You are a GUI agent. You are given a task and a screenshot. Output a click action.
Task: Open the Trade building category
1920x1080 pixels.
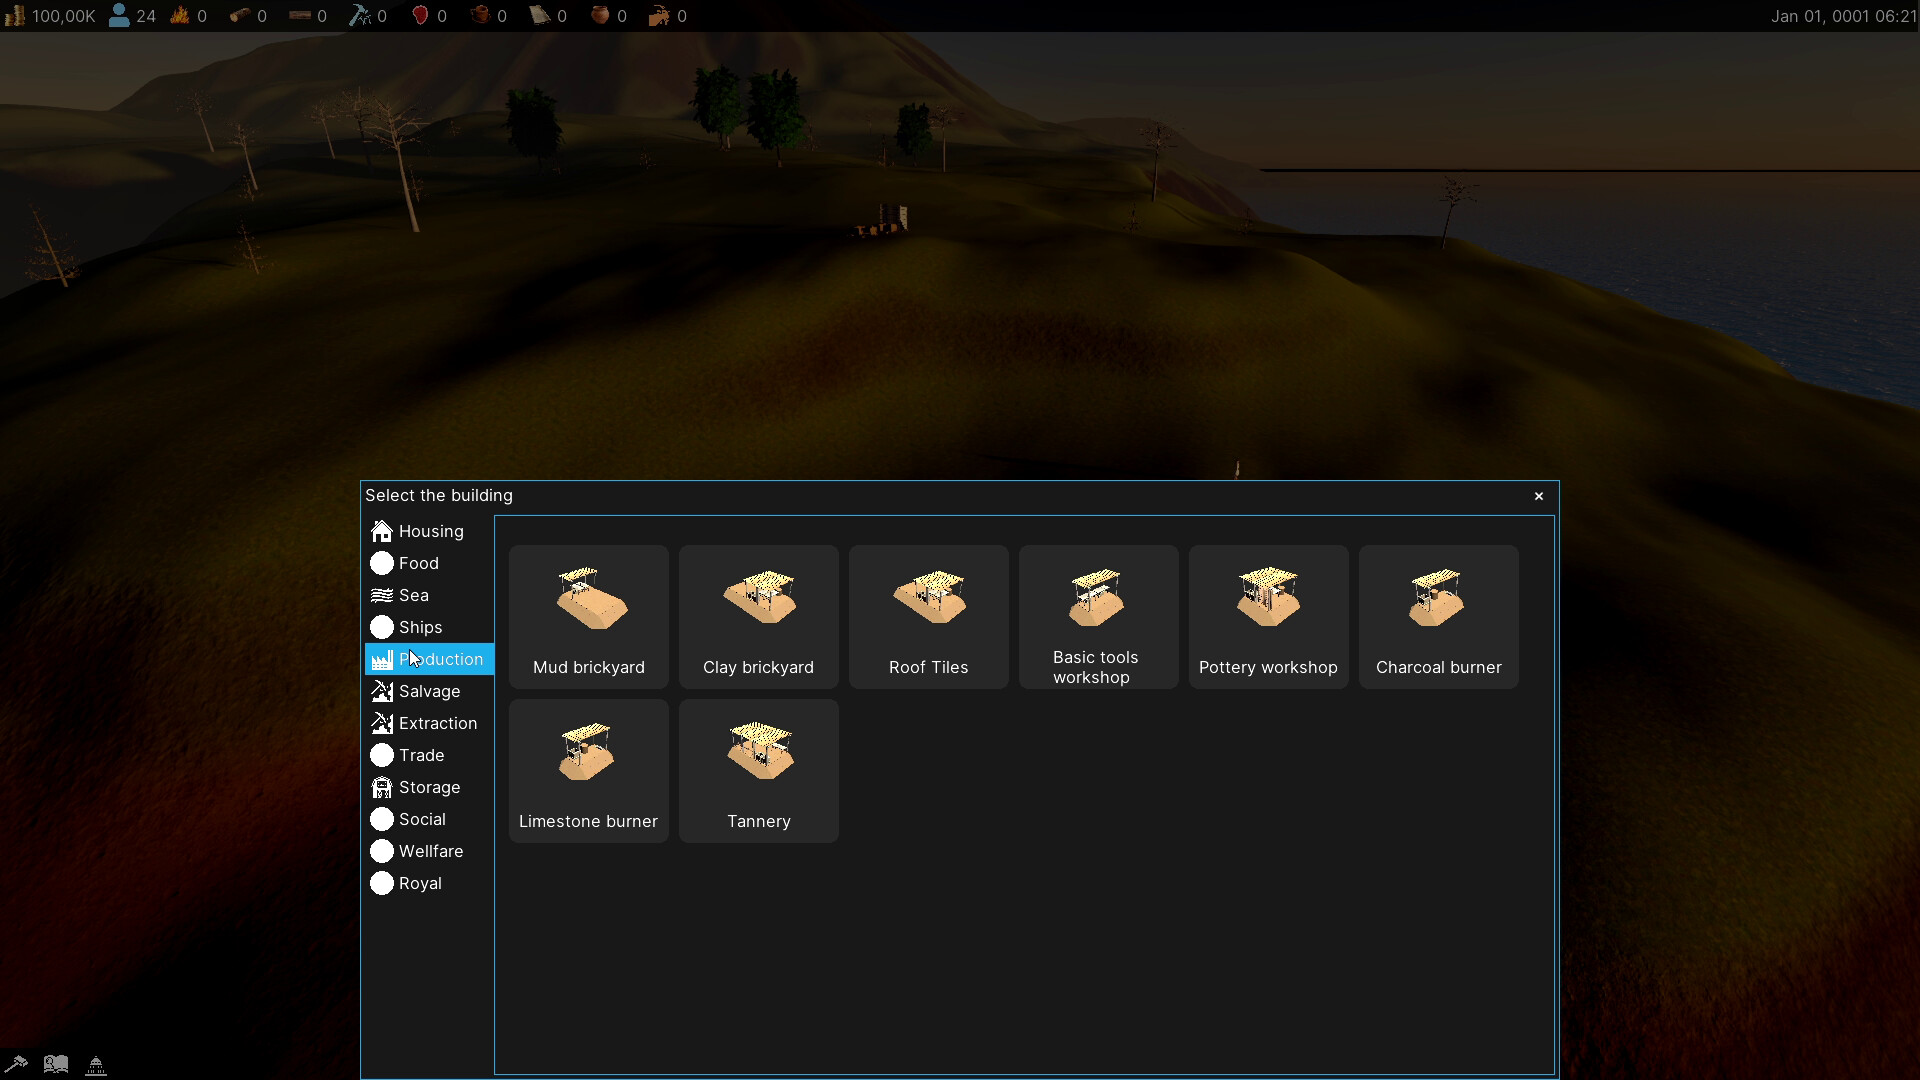click(x=429, y=755)
